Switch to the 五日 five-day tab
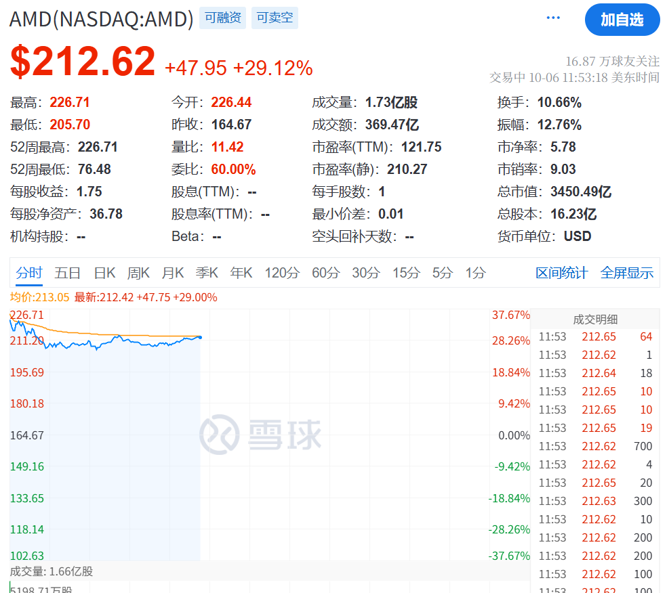This screenshot has width=667, height=593. click(x=68, y=273)
